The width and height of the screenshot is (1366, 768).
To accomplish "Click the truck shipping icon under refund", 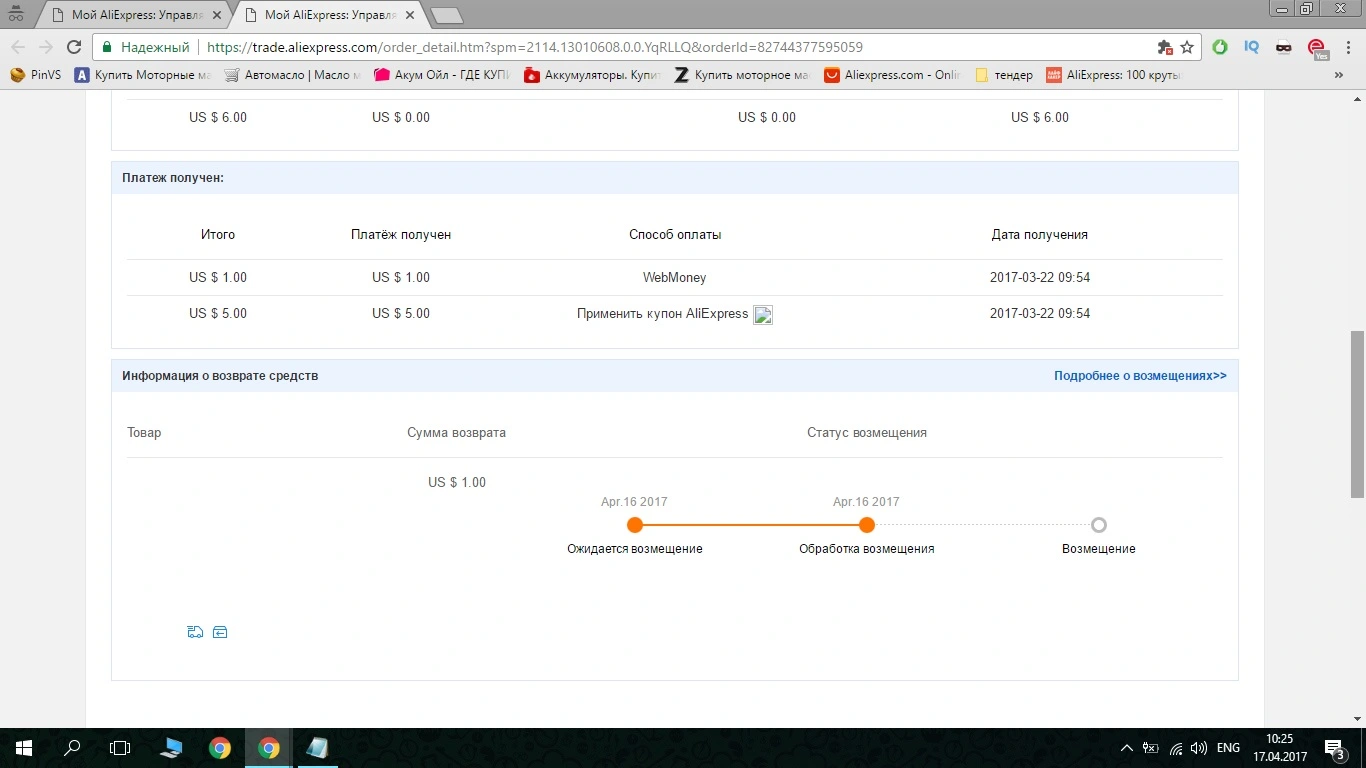I will pos(195,631).
